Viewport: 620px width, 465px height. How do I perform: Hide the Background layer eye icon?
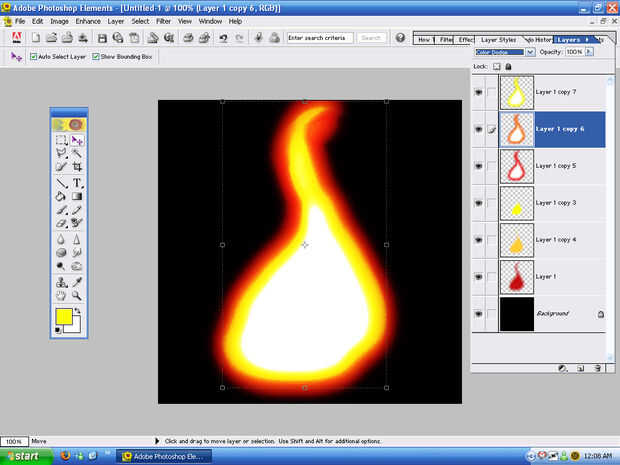[x=478, y=314]
